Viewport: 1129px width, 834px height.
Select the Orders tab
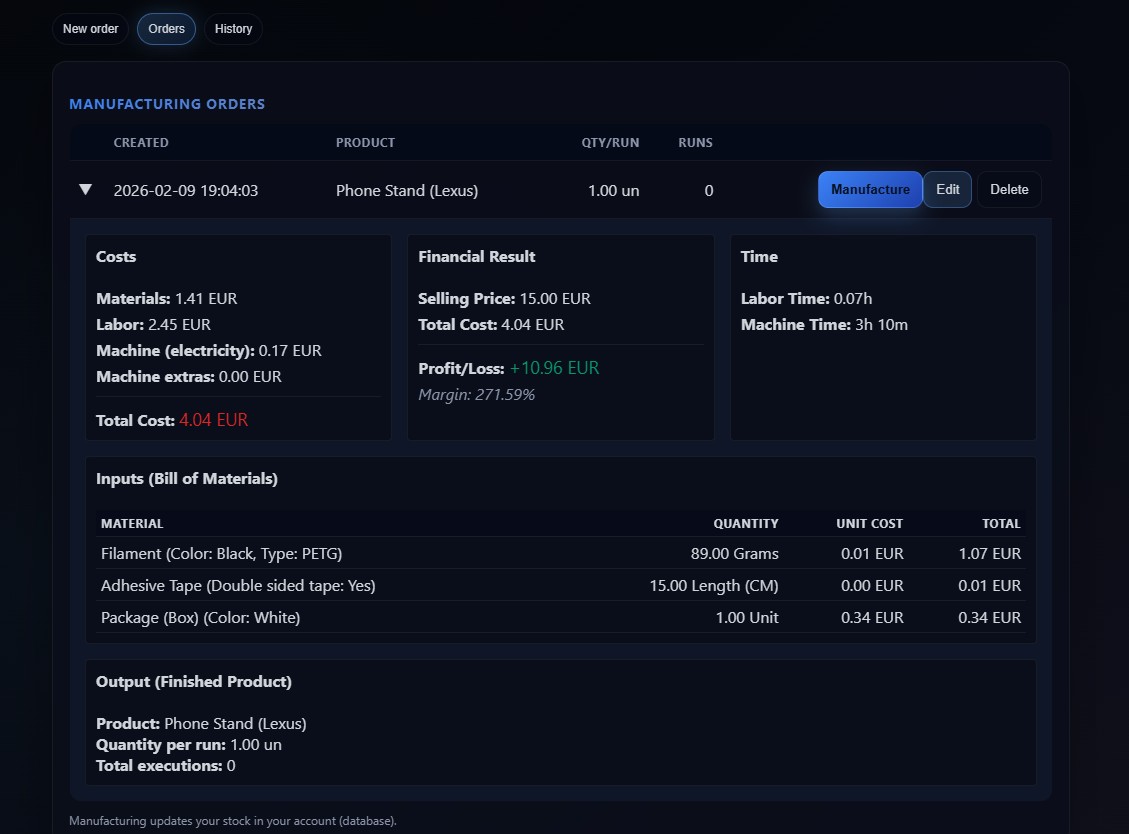166,29
